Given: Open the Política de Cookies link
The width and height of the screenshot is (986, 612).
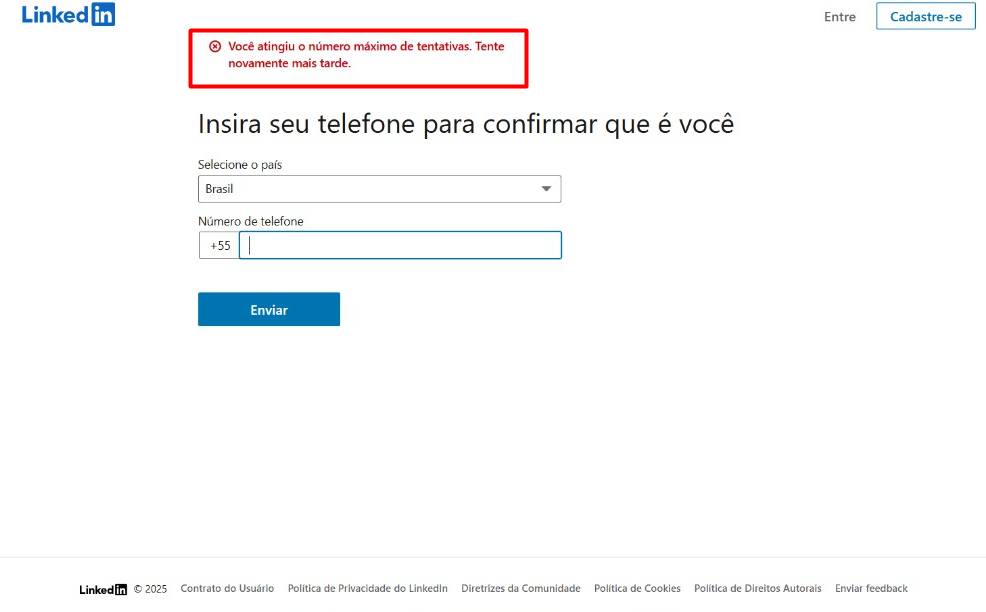Looking at the screenshot, I should point(637,589).
